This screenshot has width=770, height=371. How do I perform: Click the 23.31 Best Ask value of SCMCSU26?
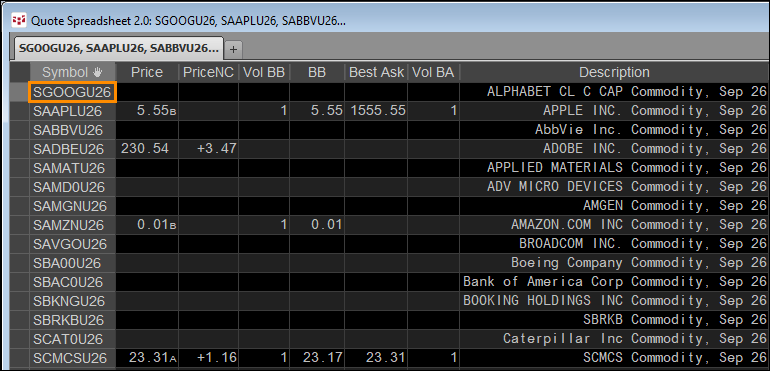click(376, 358)
